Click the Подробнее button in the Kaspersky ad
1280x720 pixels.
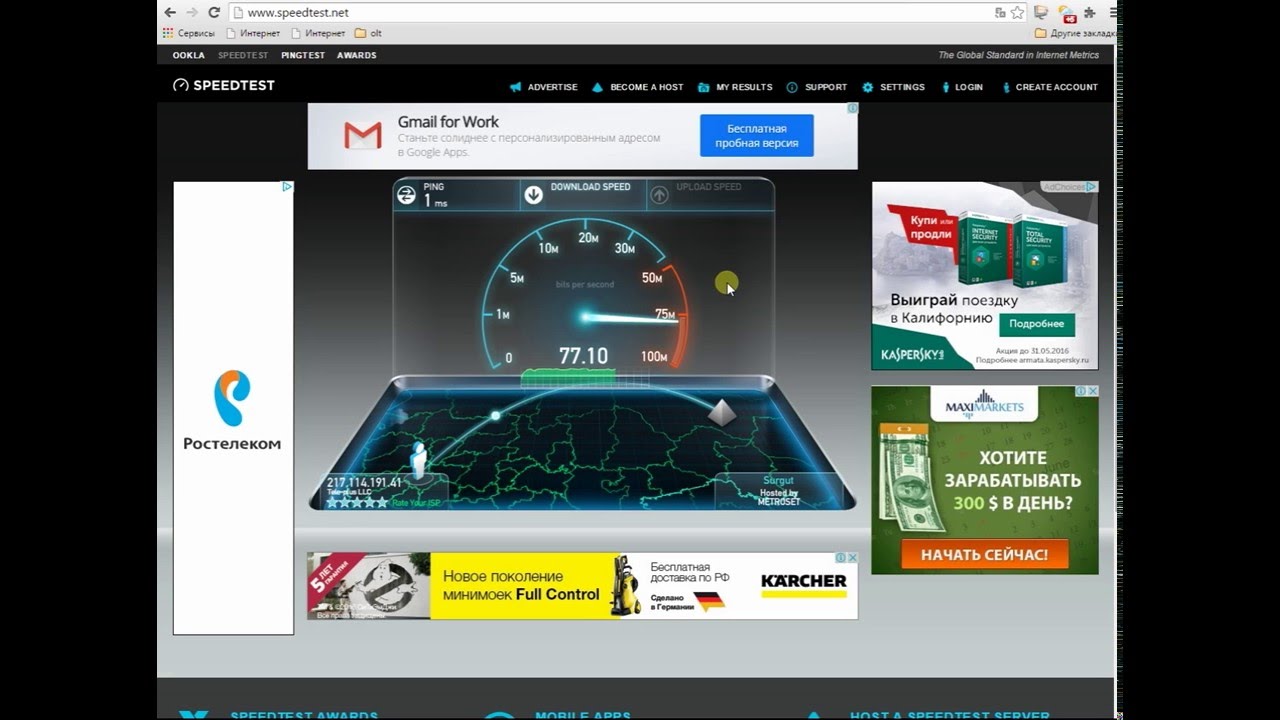click(x=1036, y=324)
